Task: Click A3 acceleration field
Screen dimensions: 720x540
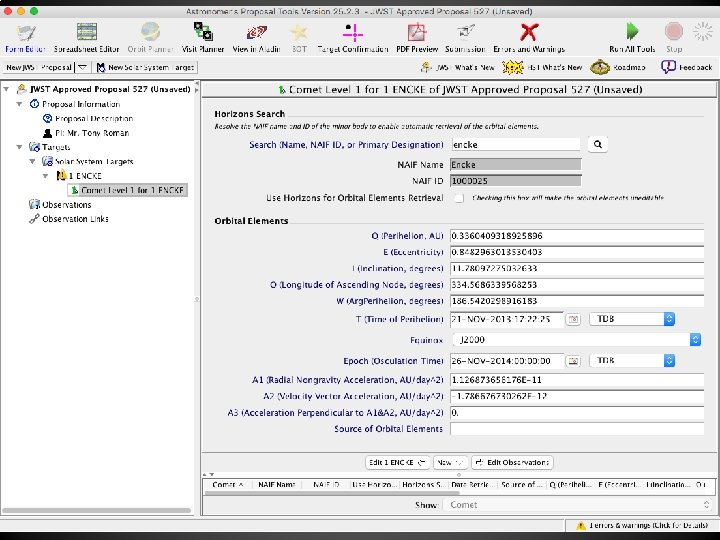Action: click(577, 413)
